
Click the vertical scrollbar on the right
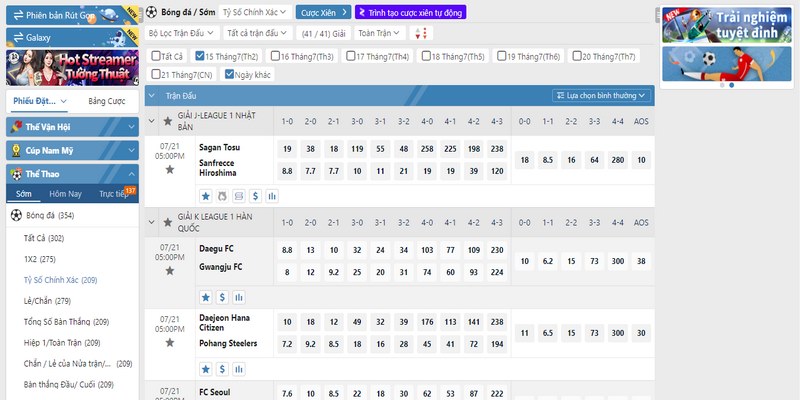(x=655, y=200)
